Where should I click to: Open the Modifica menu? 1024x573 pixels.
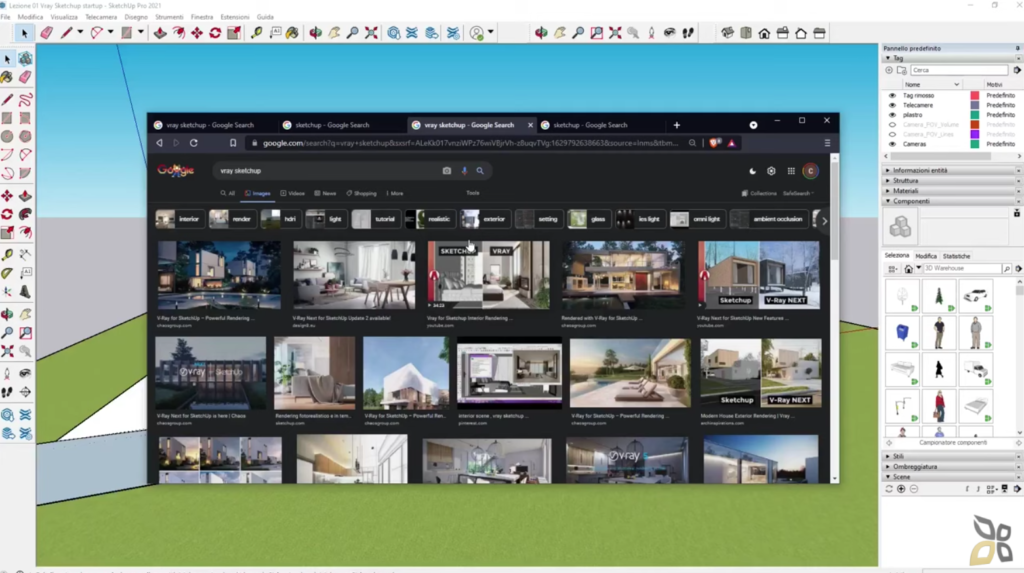pyautogui.click(x=30, y=17)
